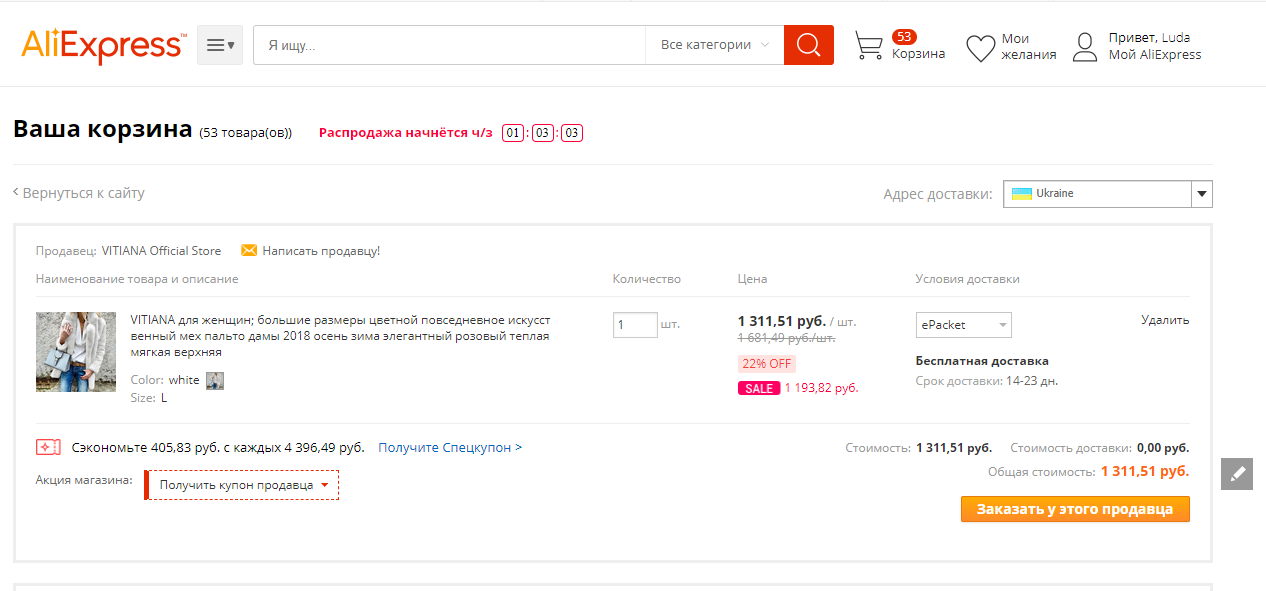
Task: Open the hamburger categories menu
Action: (220, 45)
